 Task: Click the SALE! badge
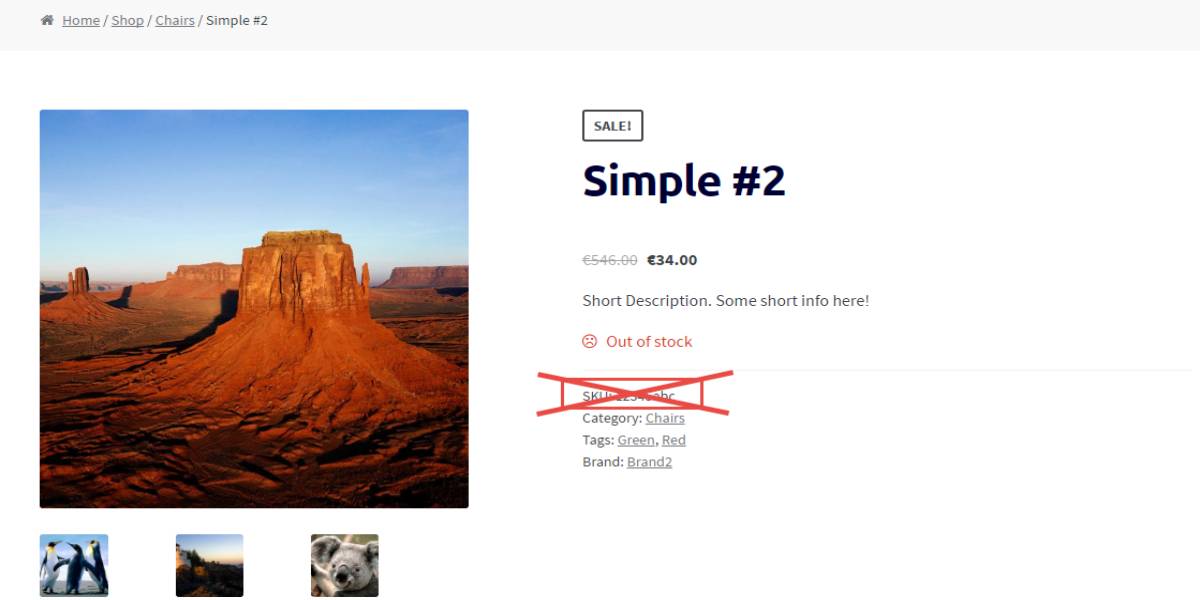(613, 126)
